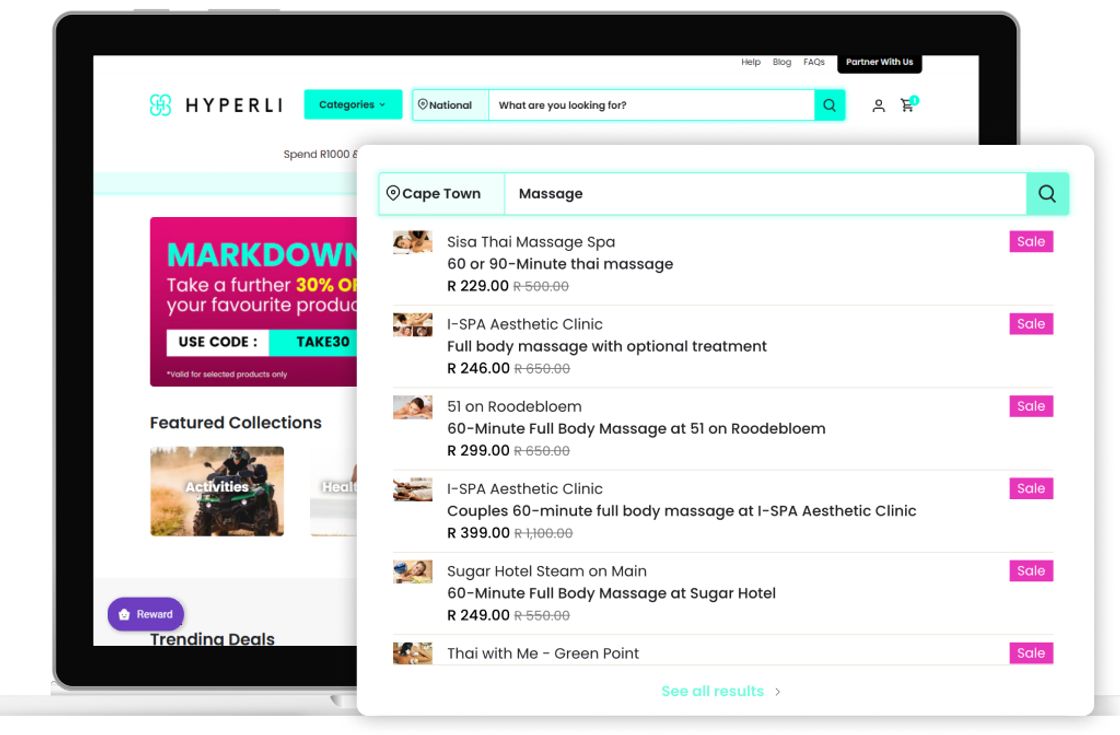Open the Help link
The height and width of the screenshot is (735, 1120).
point(751,62)
